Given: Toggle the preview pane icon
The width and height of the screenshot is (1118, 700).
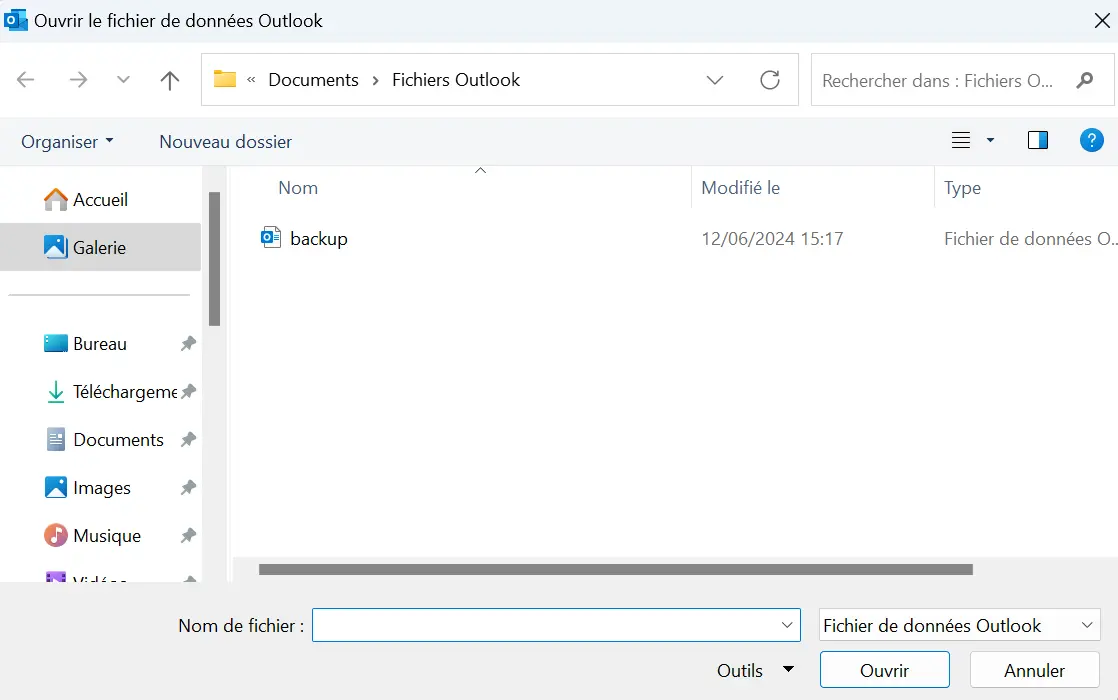Looking at the screenshot, I should tap(1037, 140).
